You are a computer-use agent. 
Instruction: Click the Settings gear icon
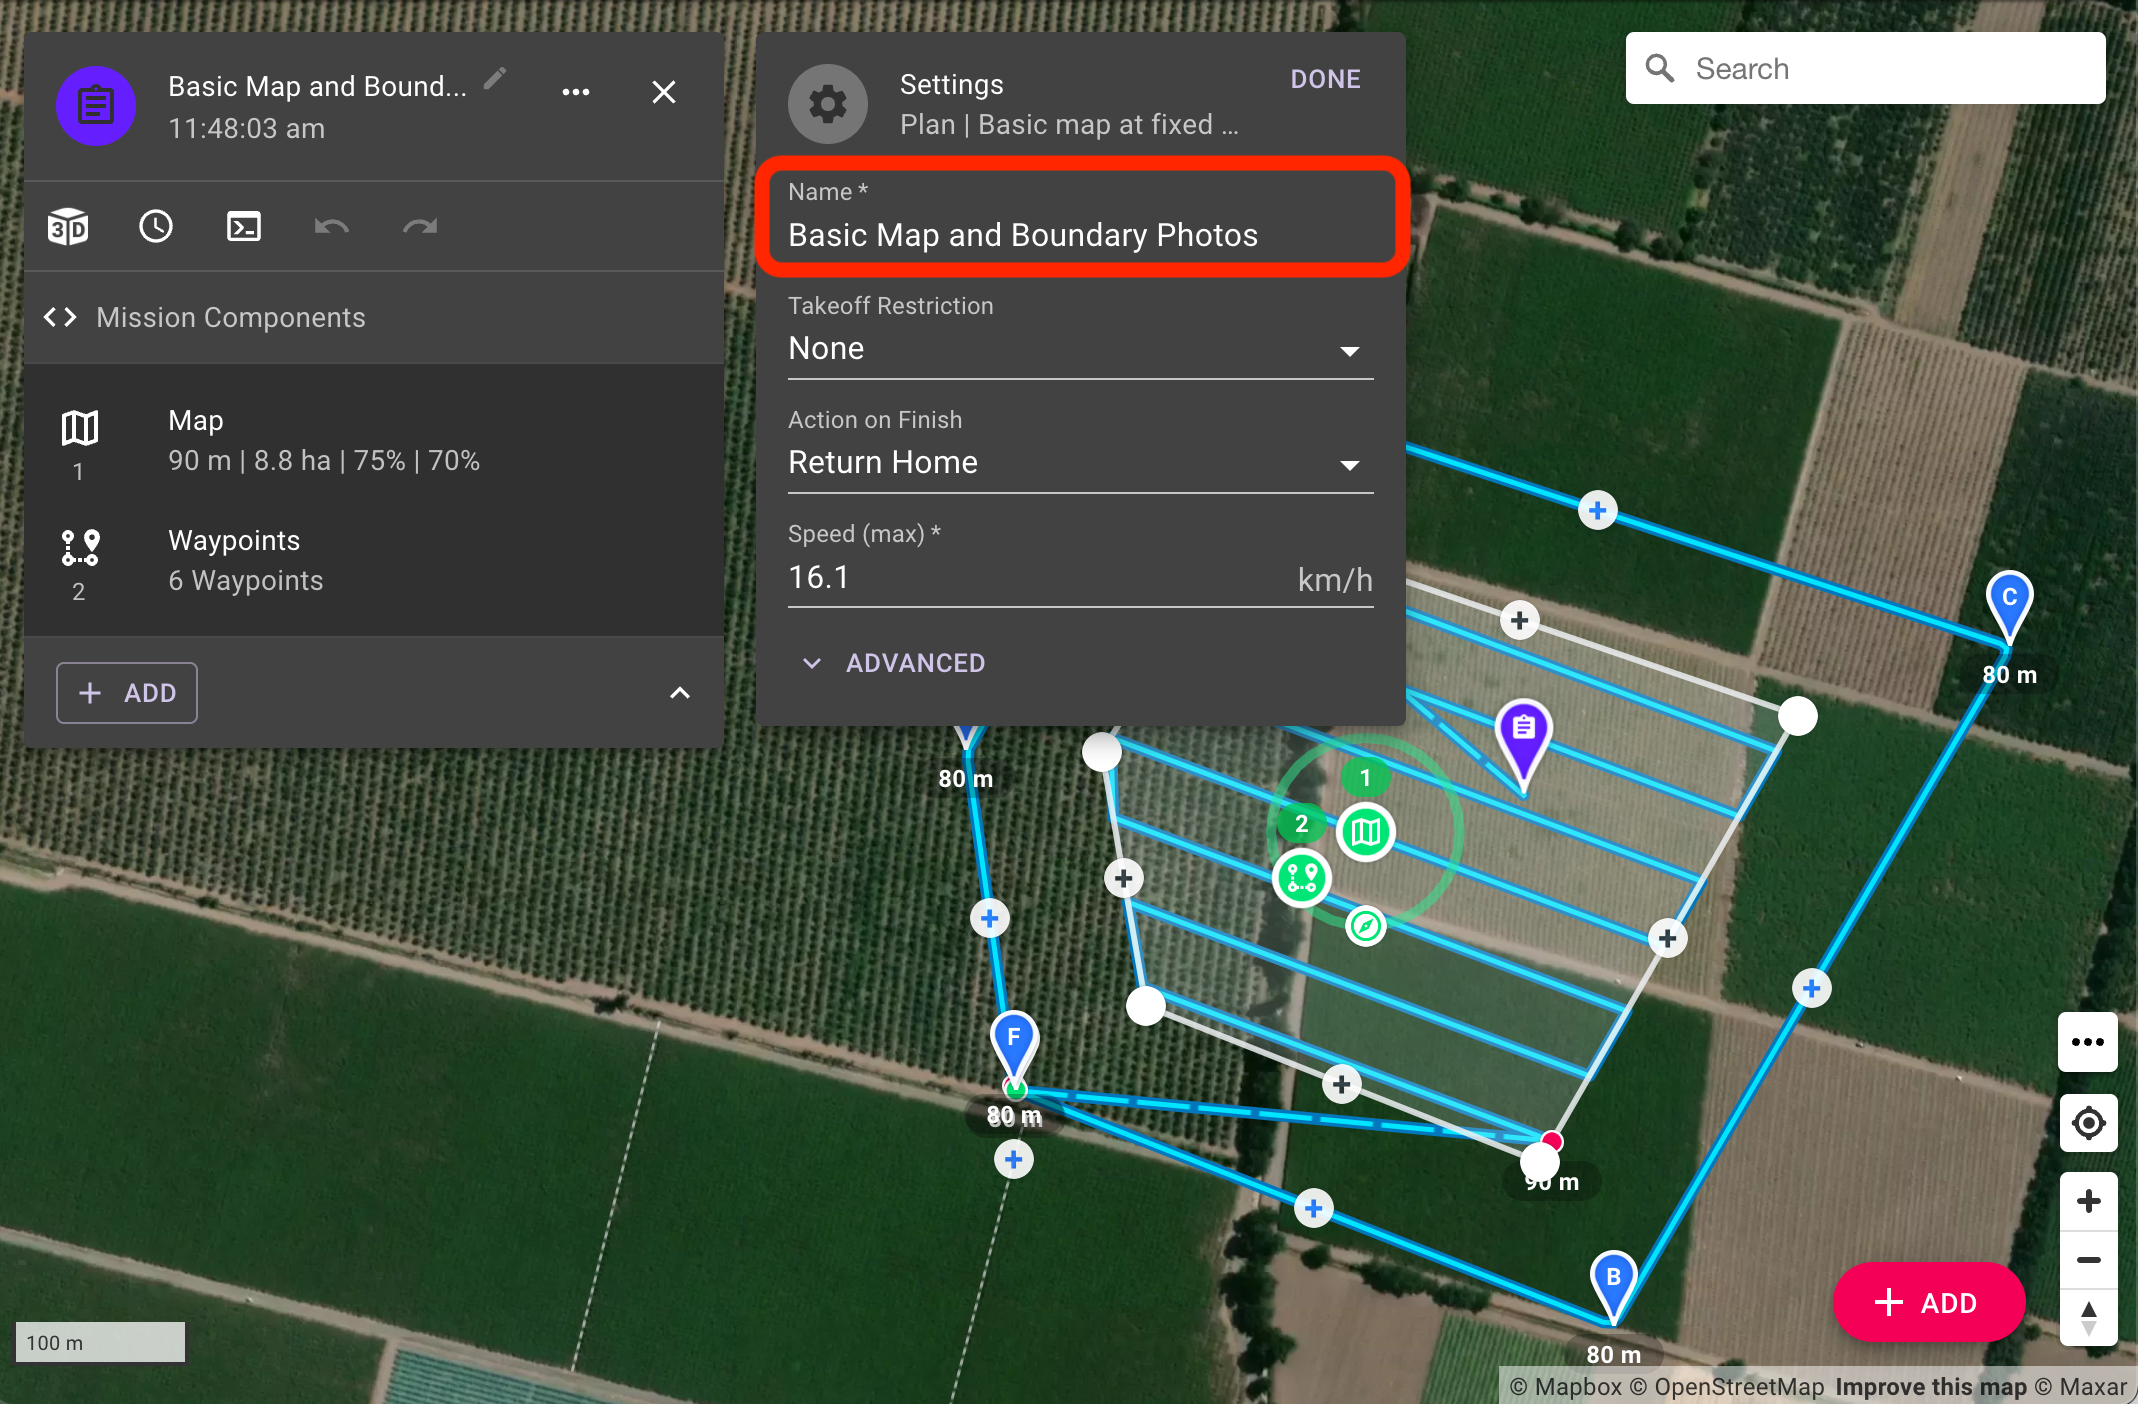828,104
